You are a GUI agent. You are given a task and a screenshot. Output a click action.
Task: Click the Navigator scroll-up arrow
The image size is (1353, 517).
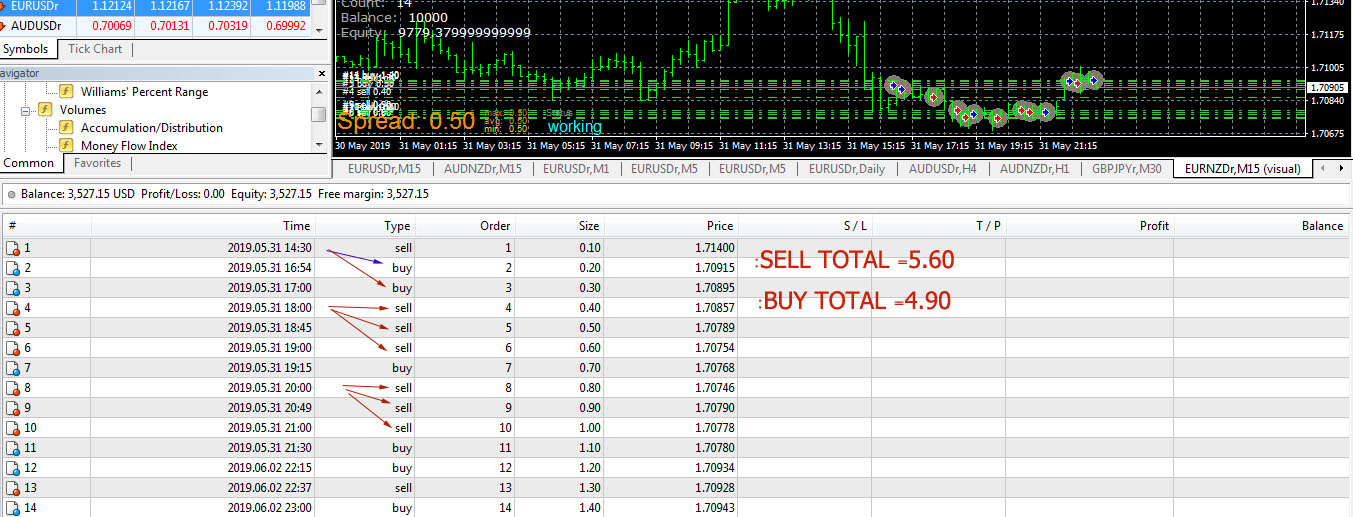319,93
